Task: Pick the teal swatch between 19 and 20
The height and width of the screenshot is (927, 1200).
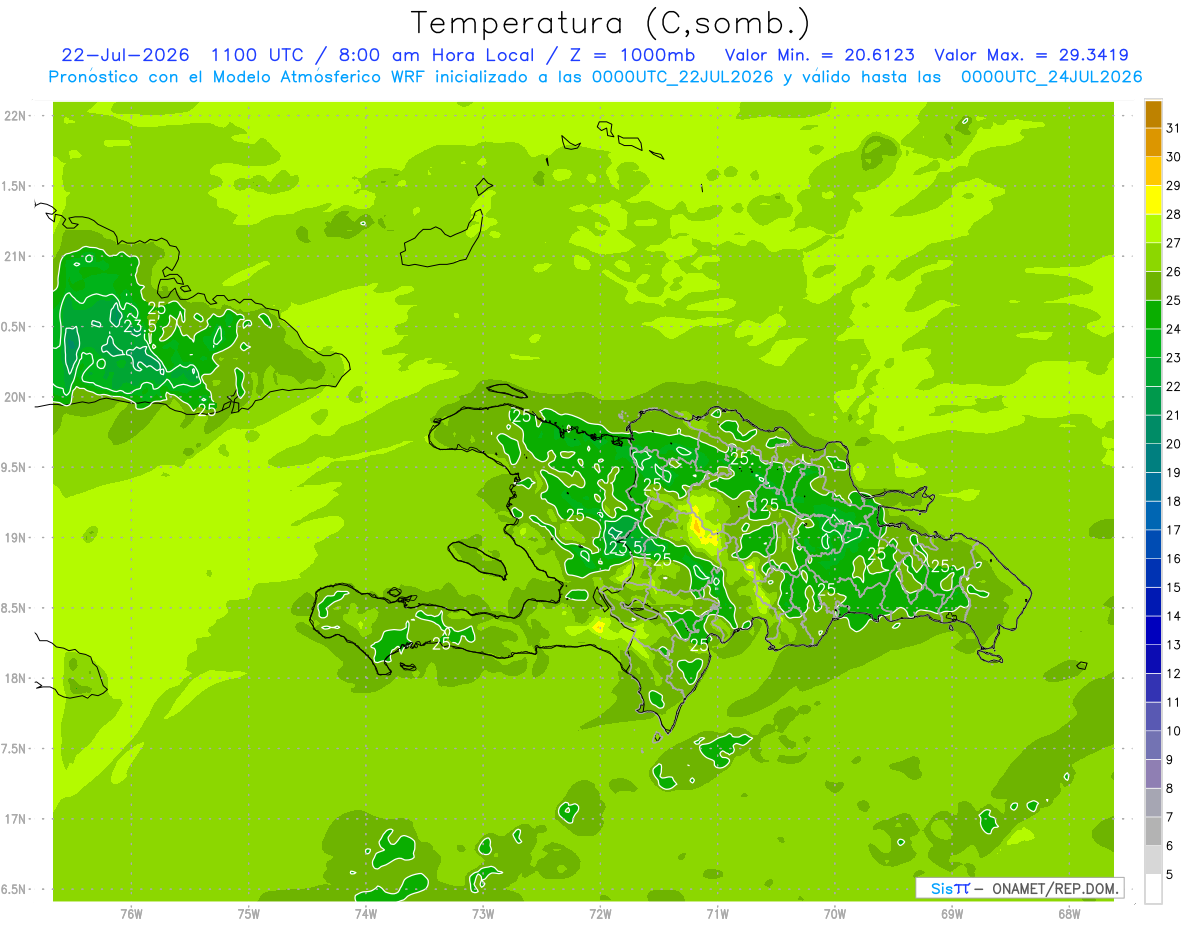Action: point(1153,459)
